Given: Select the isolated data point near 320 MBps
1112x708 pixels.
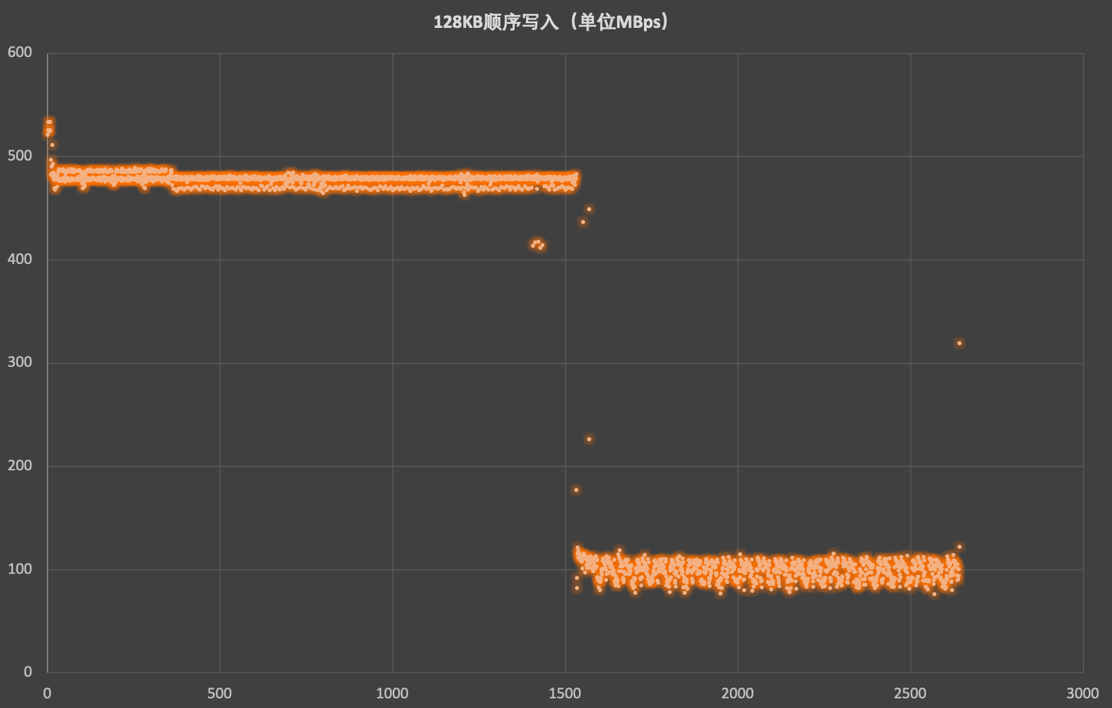Looking at the screenshot, I should 959,343.
